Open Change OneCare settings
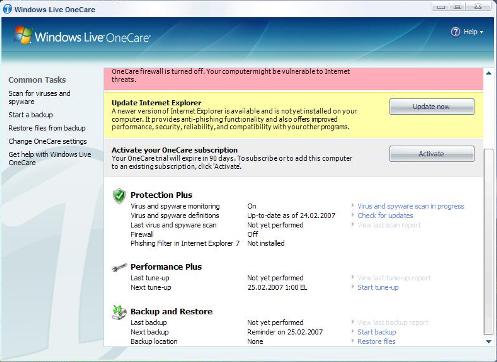497x362 pixels. [48, 141]
